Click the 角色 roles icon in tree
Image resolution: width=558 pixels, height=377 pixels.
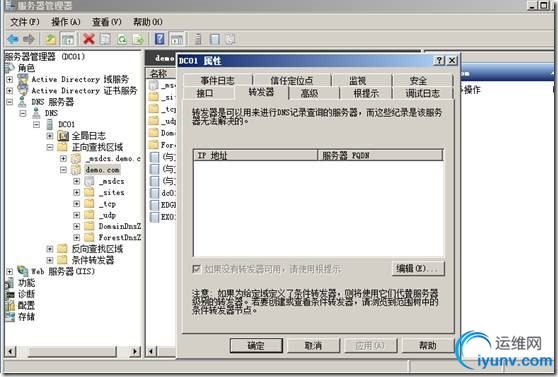[x=10, y=67]
